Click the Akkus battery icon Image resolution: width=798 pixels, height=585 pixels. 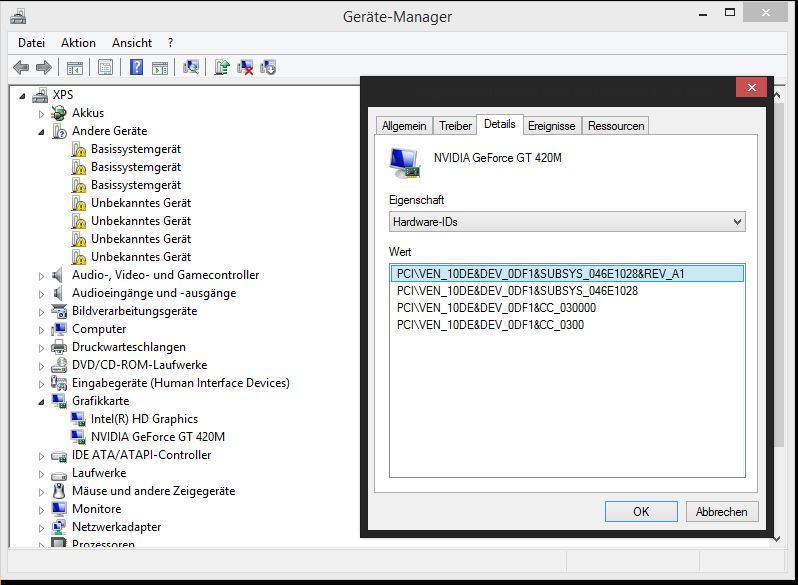tap(59, 113)
